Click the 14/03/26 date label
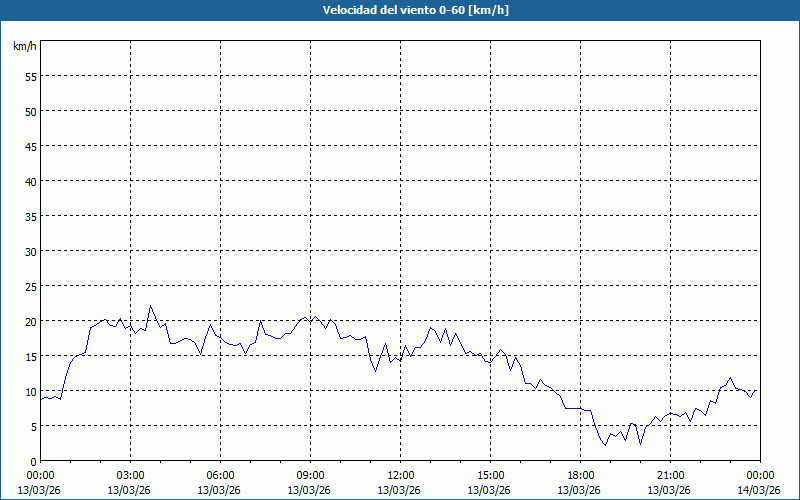This screenshot has width=800, height=500. [760, 490]
